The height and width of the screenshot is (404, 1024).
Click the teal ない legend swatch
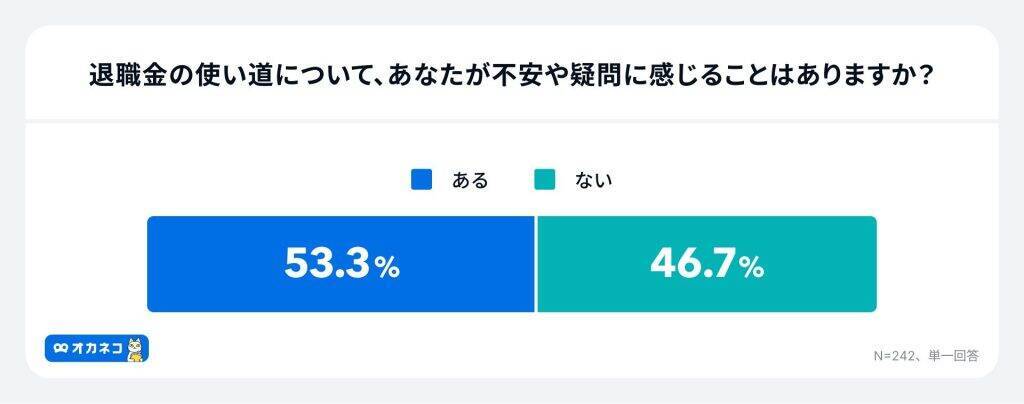(x=544, y=180)
